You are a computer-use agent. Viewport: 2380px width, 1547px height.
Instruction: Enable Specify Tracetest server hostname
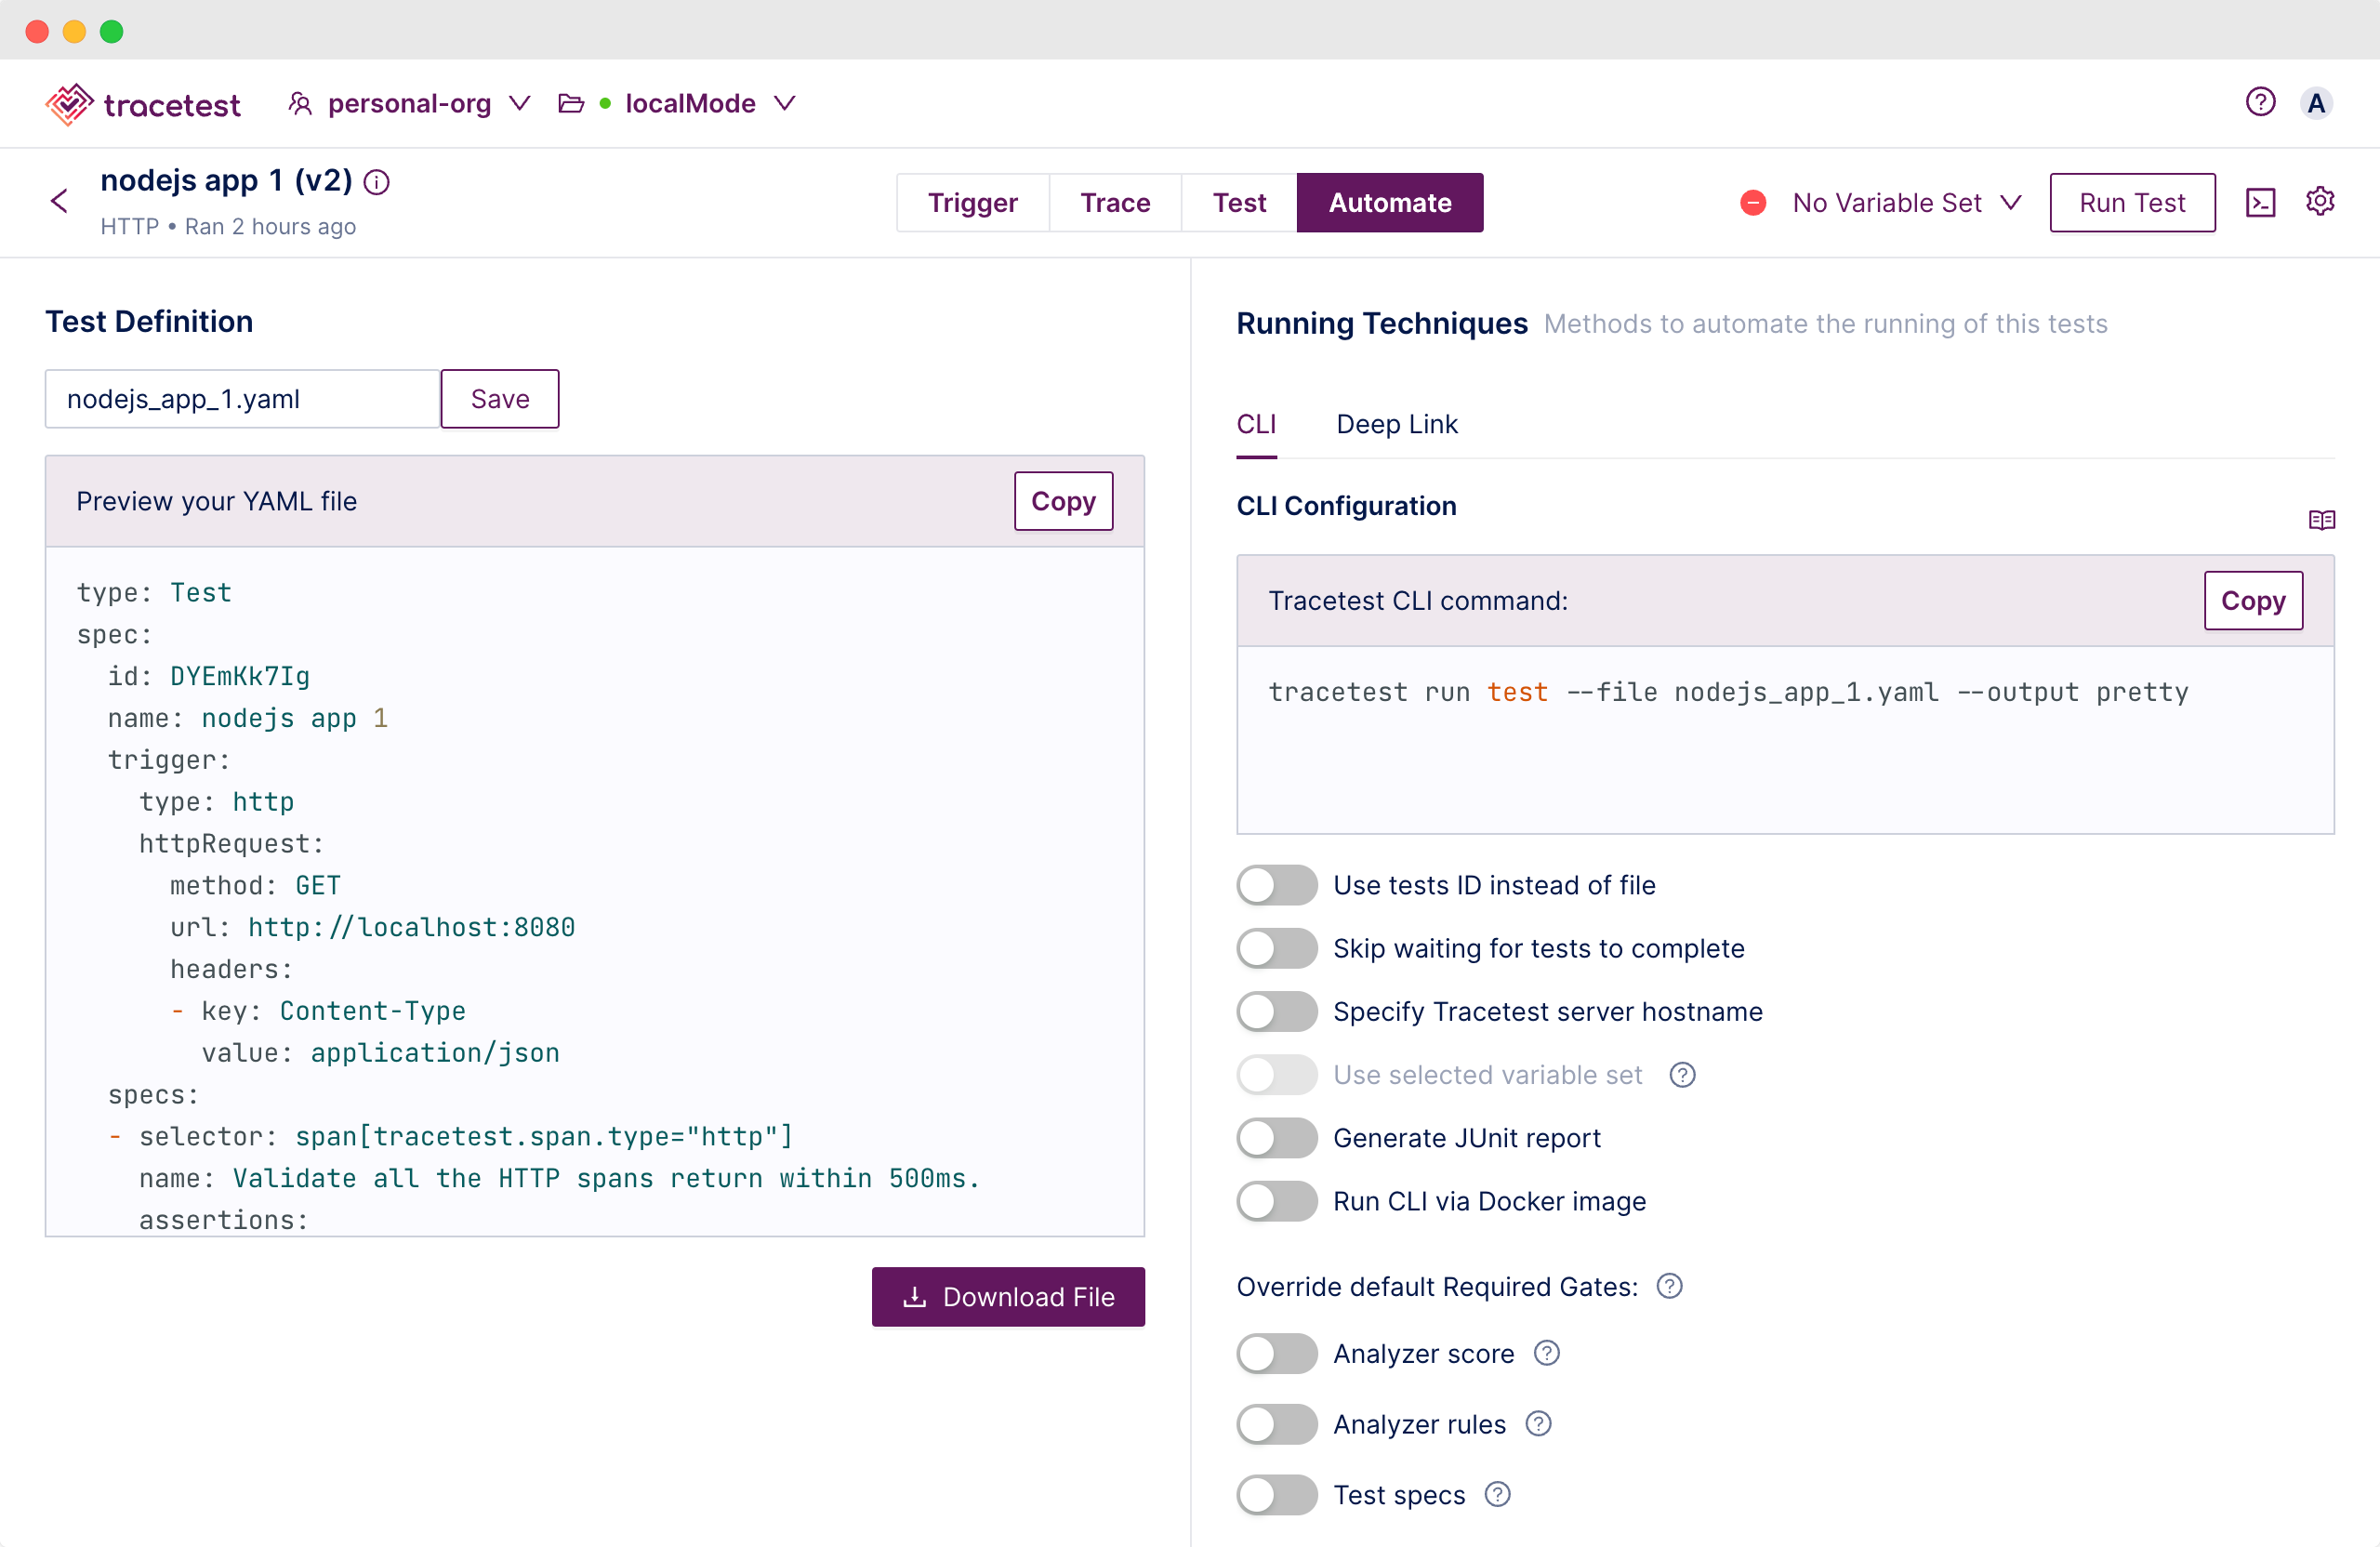coord(1276,1011)
